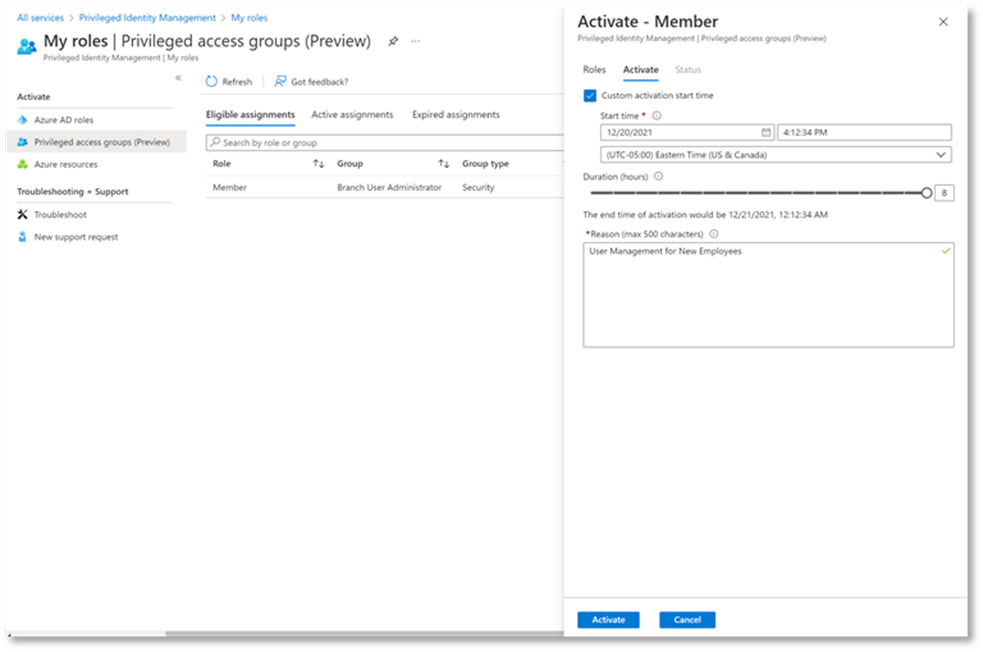Image resolution: width=983 pixels, height=652 pixels.
Task: Click the Refresh icon in the toolbar
Action: pos(212,81)
